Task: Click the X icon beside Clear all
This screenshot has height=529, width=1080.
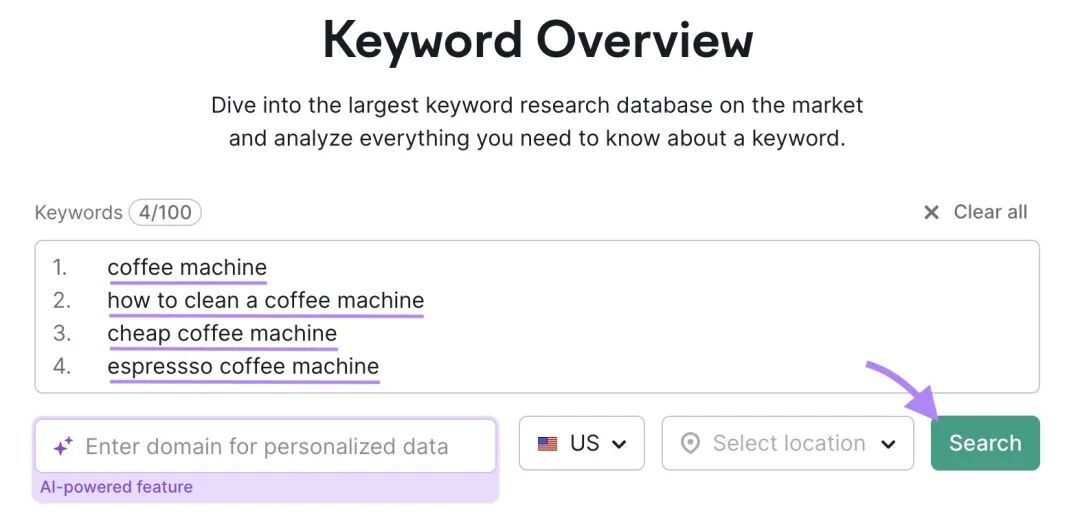Action: click(x=931, y=213)
